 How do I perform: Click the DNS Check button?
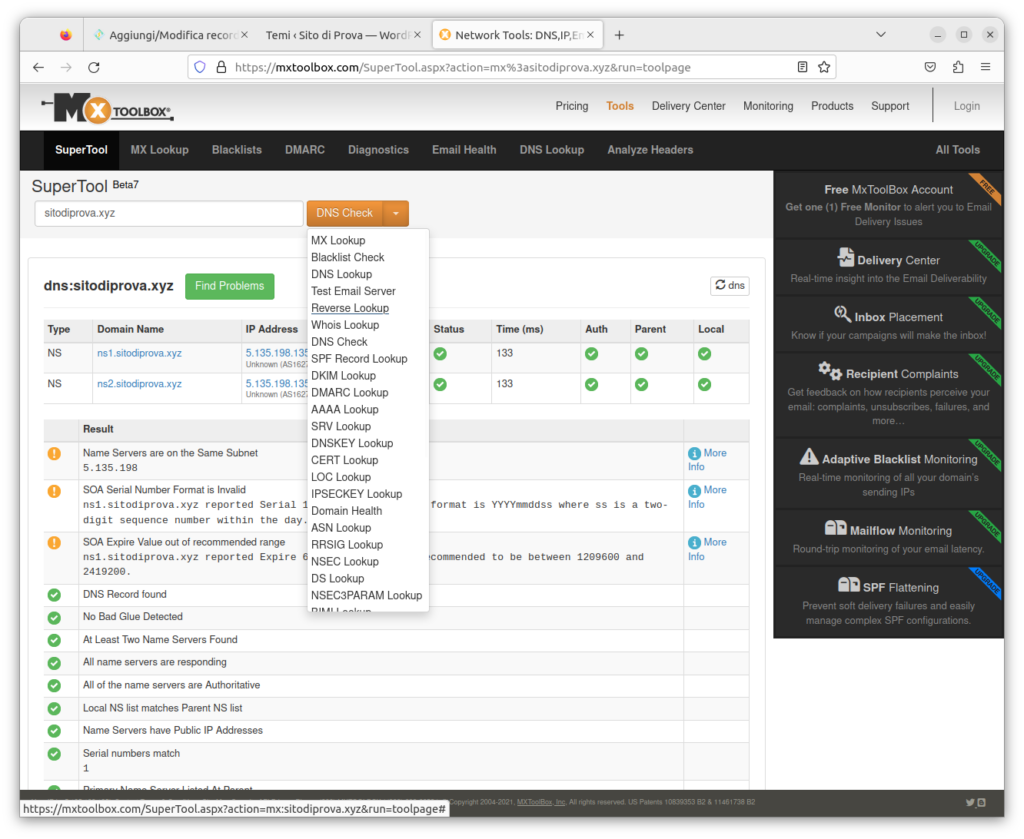point(345,214)
